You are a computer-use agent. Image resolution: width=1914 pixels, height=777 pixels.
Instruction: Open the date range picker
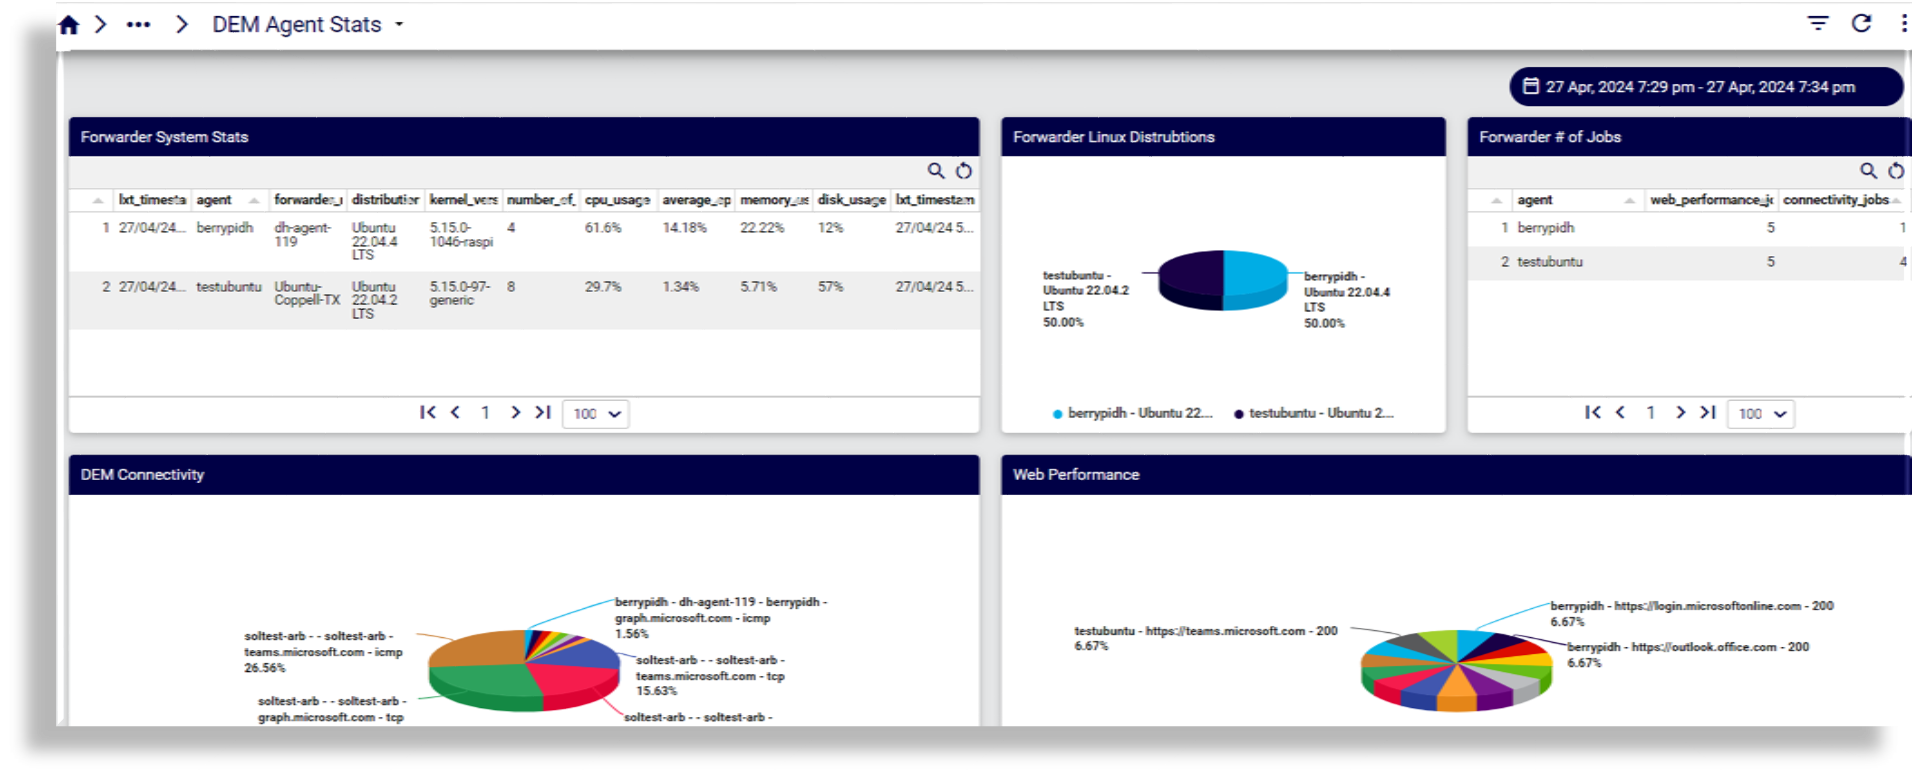(x=1705, y=87)
